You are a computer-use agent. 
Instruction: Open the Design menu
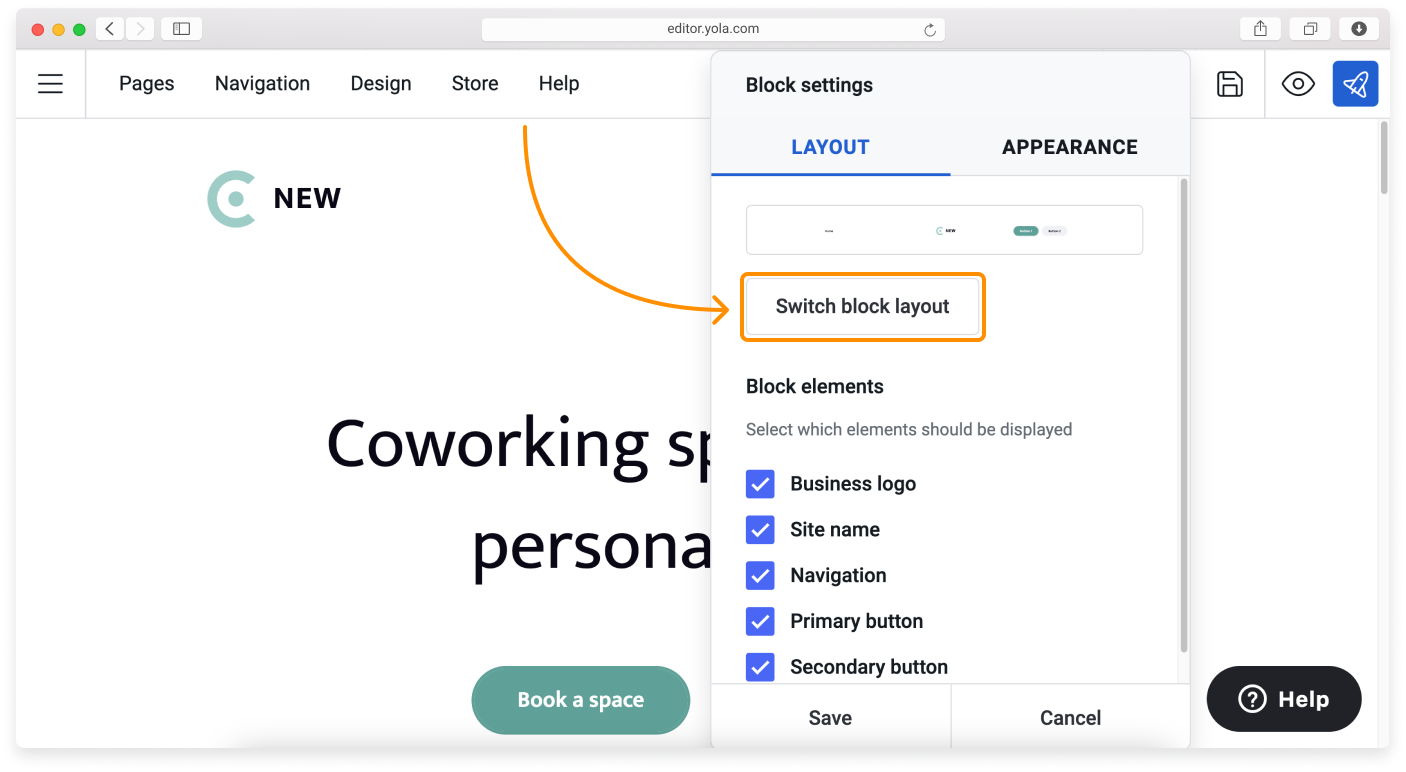coord(380,84)
